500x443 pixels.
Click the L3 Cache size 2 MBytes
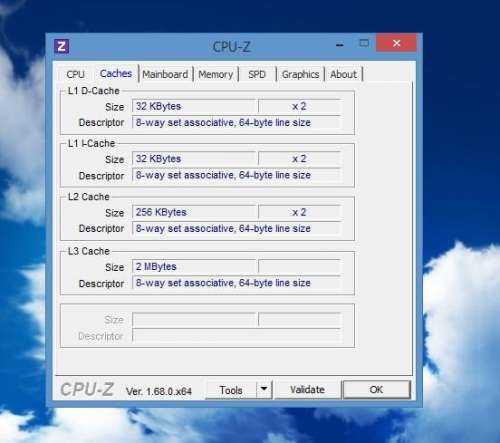(x=194, y=267)
